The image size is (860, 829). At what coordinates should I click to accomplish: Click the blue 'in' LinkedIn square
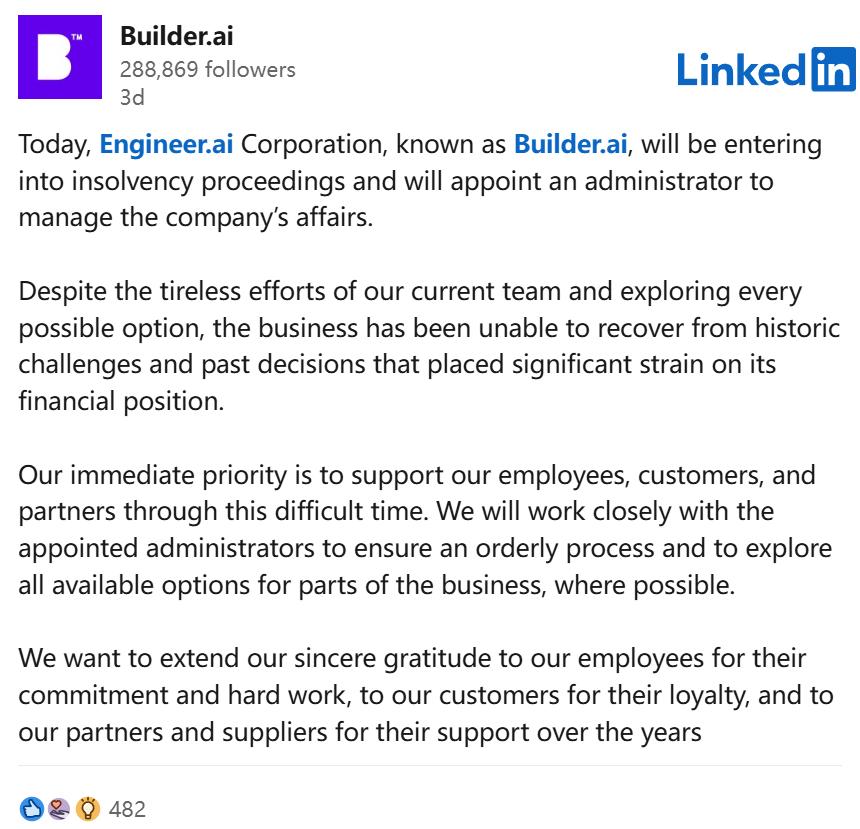pos(833,67)
